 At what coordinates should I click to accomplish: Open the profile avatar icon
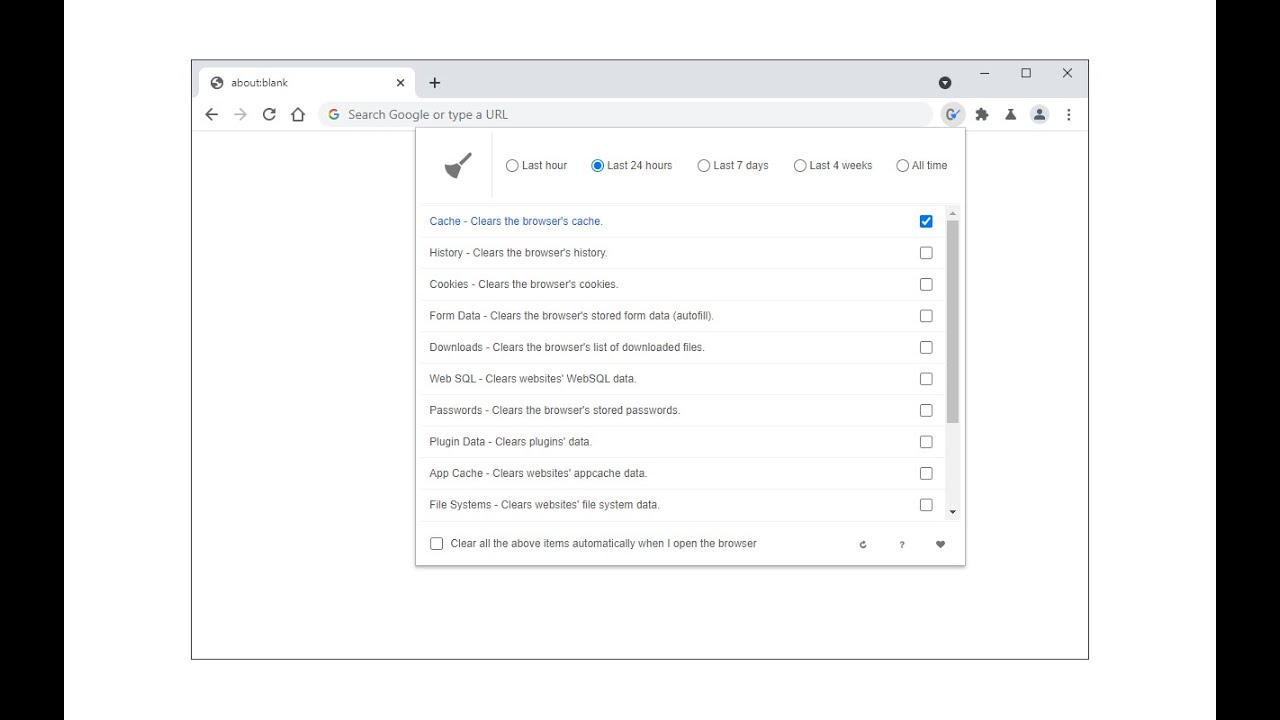point(1040,115)
